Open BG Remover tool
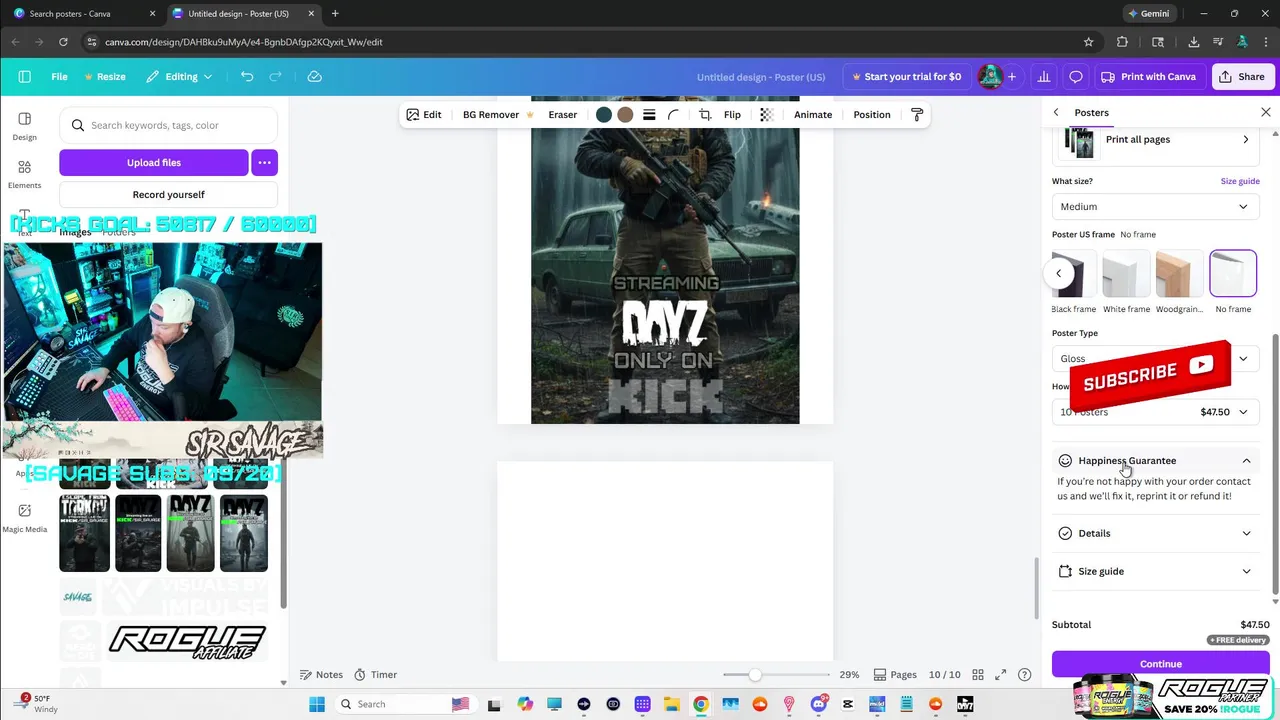 pos(497,115)
